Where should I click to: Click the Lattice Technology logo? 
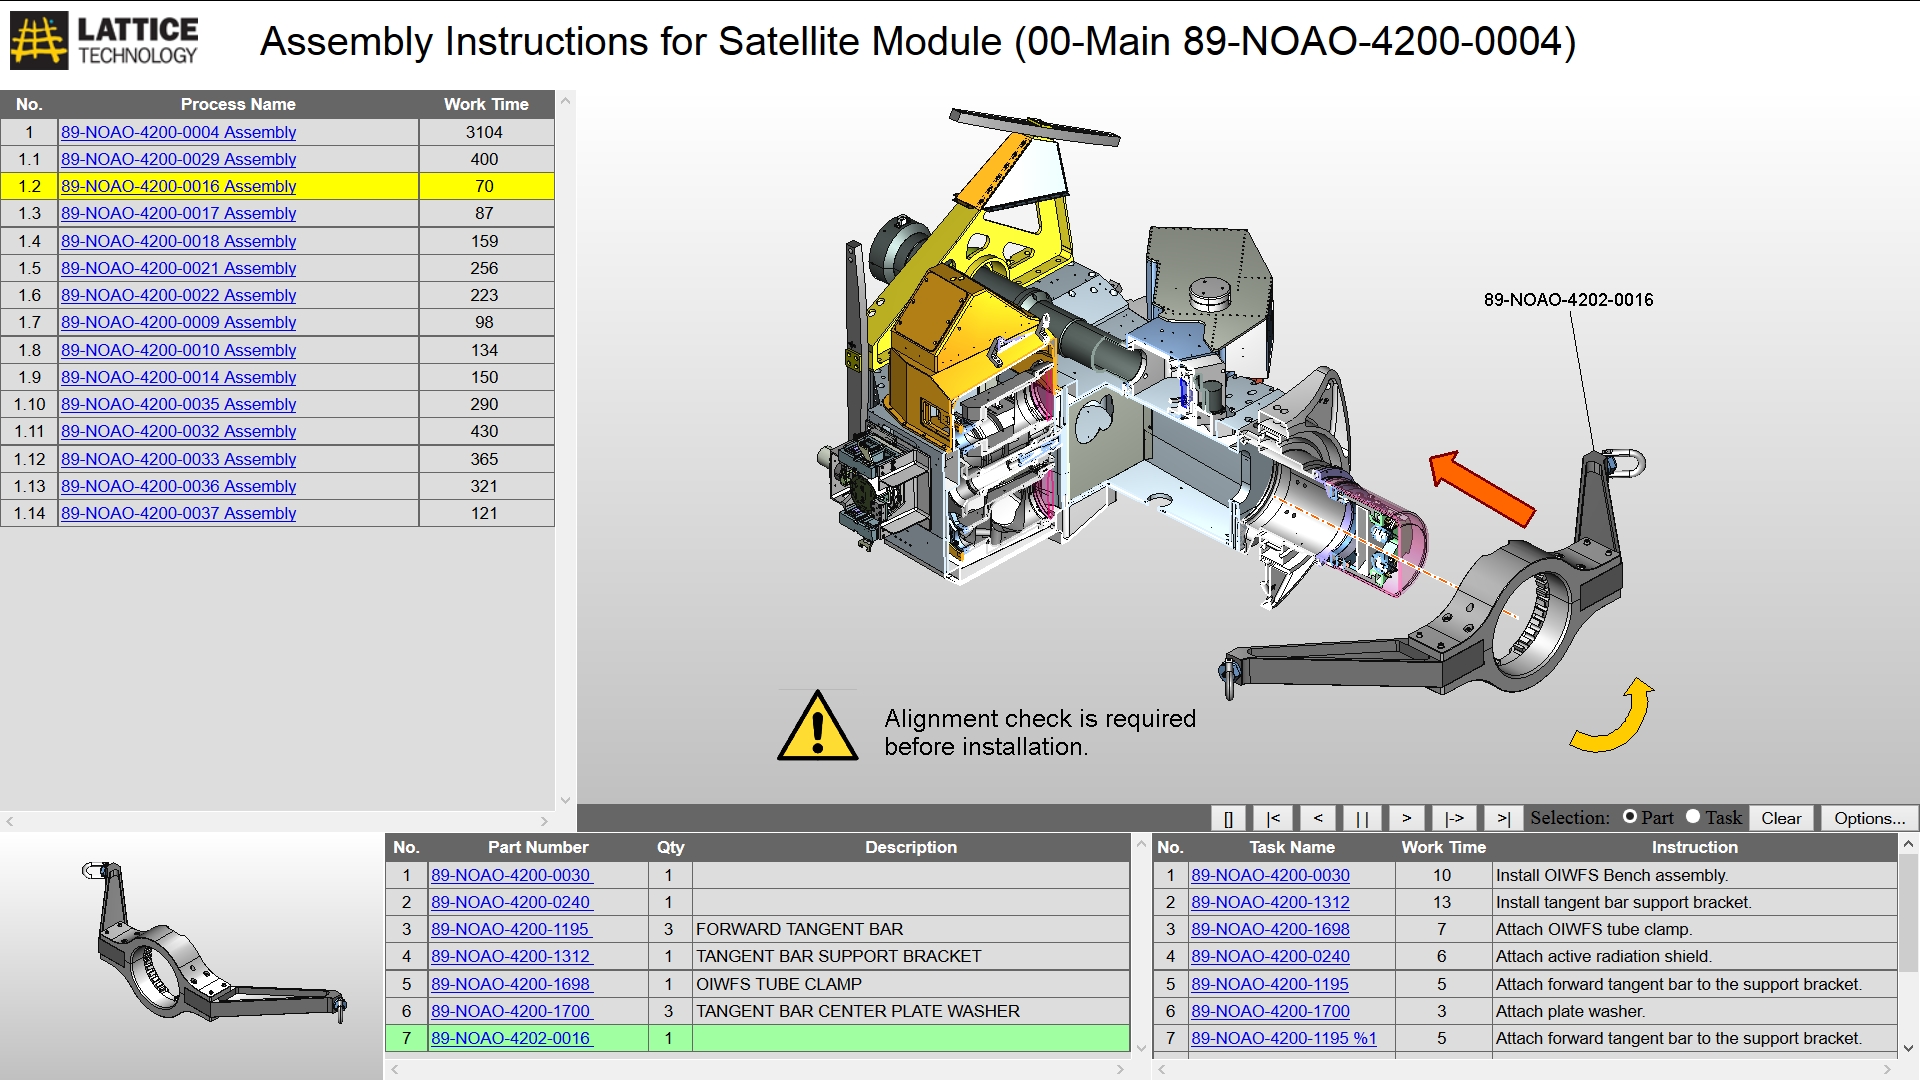pos(104,40)
